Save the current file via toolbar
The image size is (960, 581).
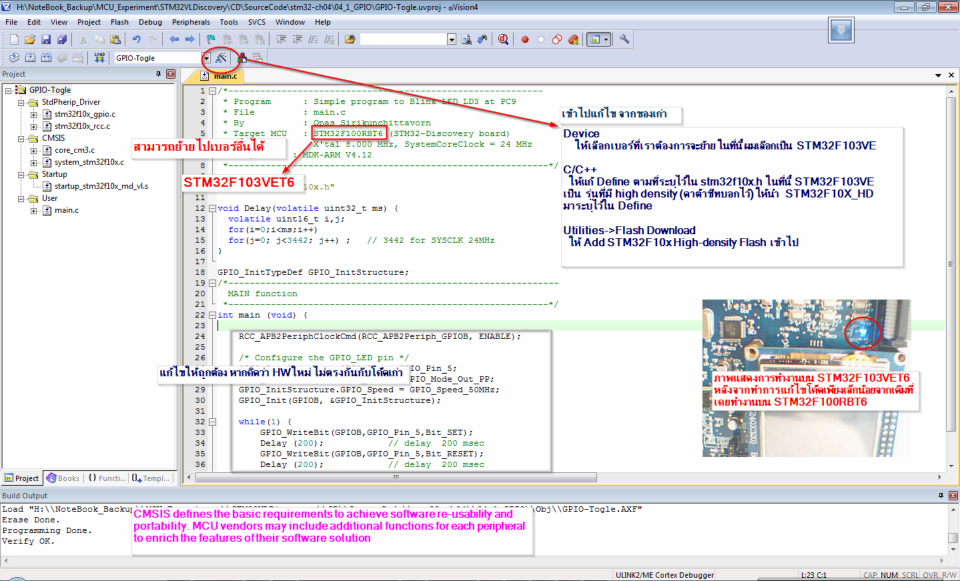(x=46, y=40)
